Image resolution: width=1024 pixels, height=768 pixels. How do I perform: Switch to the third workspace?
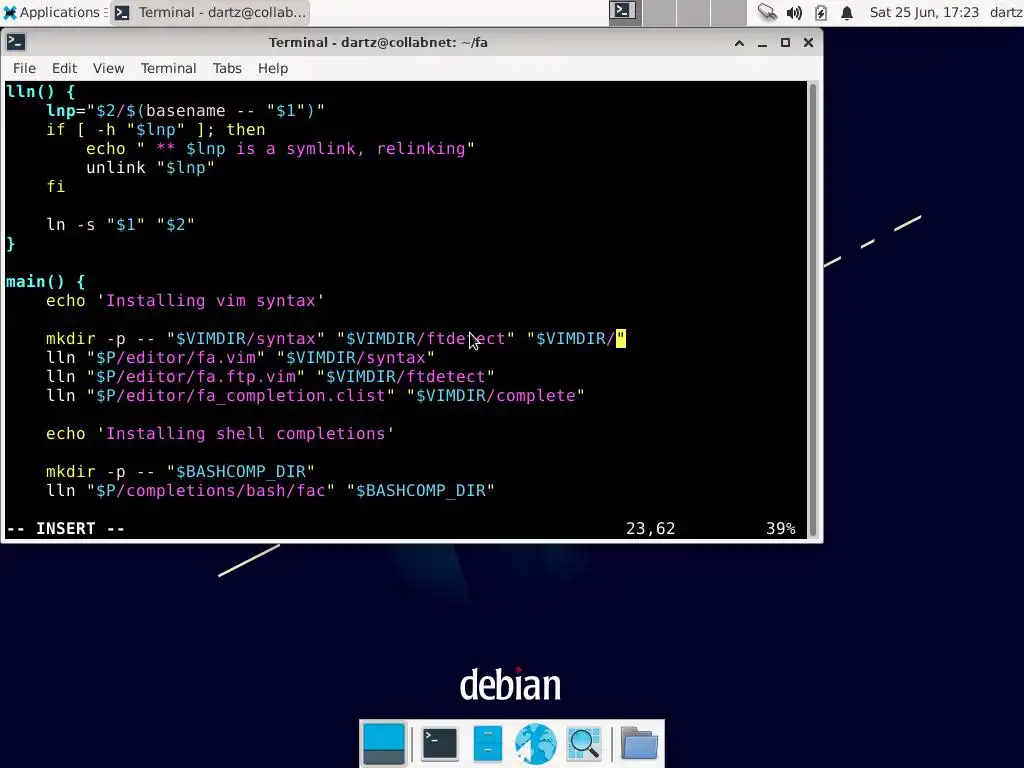coord(694,12)
